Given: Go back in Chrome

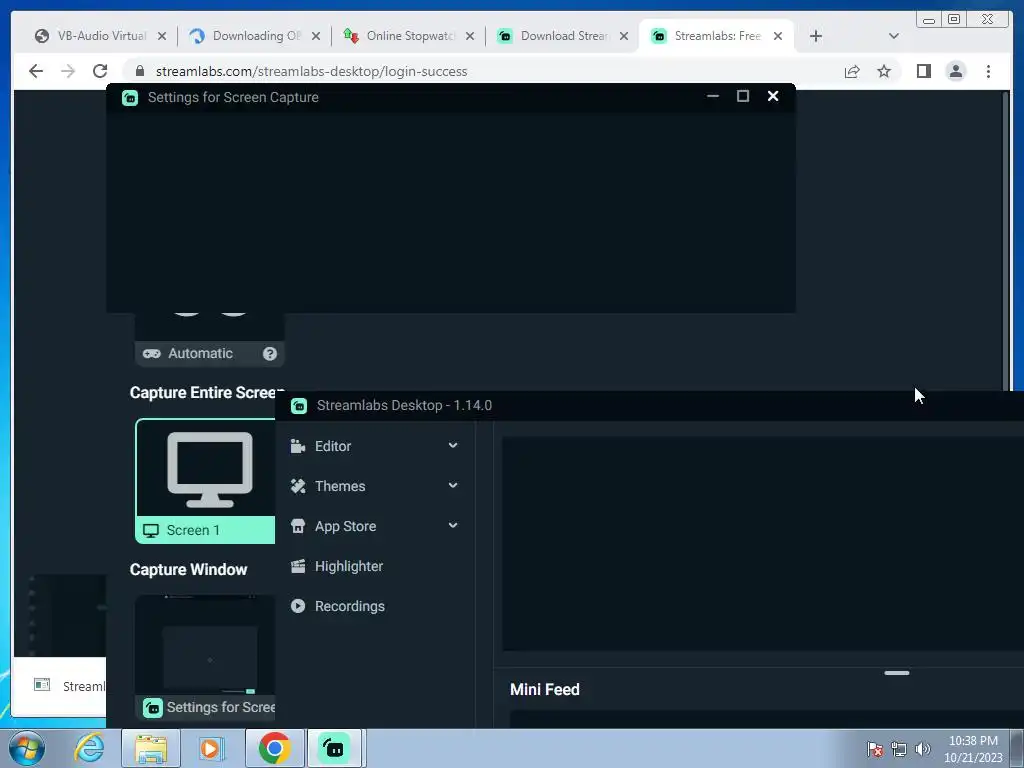Looking at the screenshot, I should 36,71.
